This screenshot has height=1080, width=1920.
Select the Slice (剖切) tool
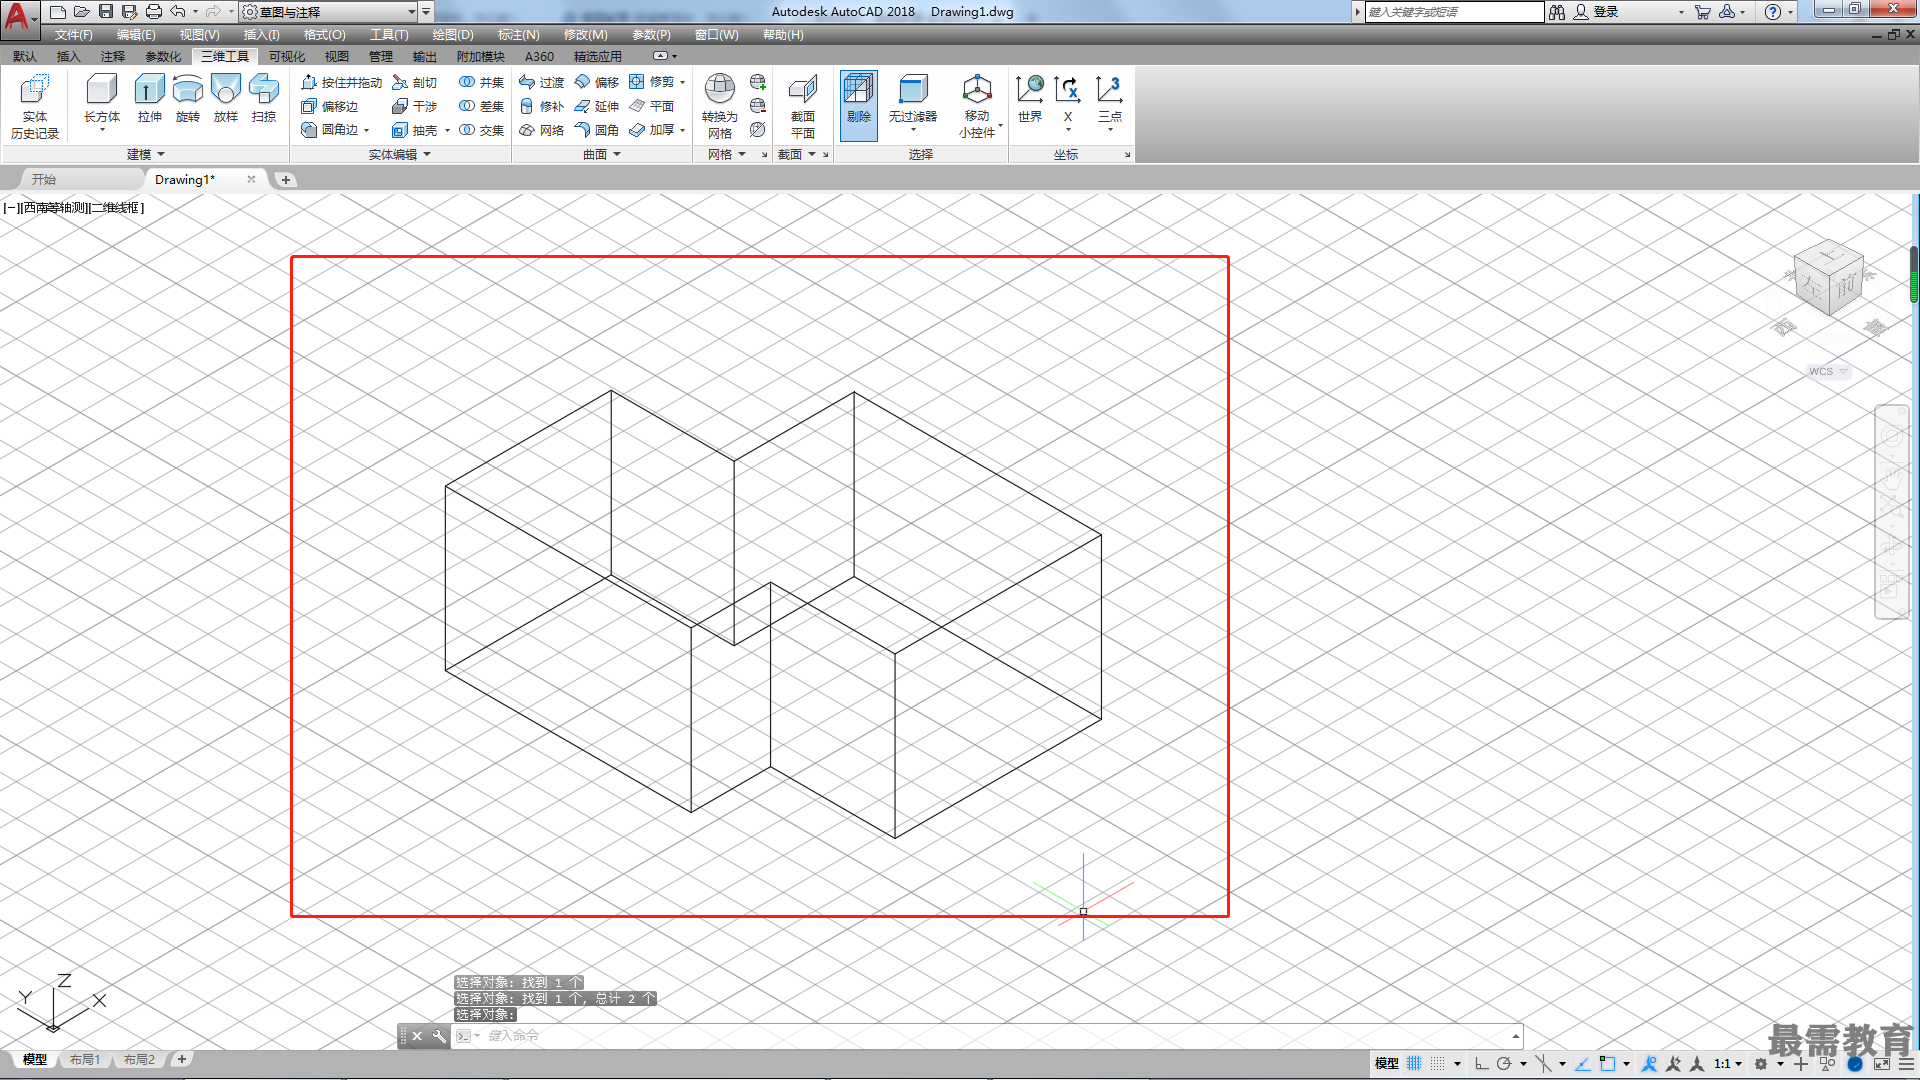pyautogui.click(x=415, y=82)
